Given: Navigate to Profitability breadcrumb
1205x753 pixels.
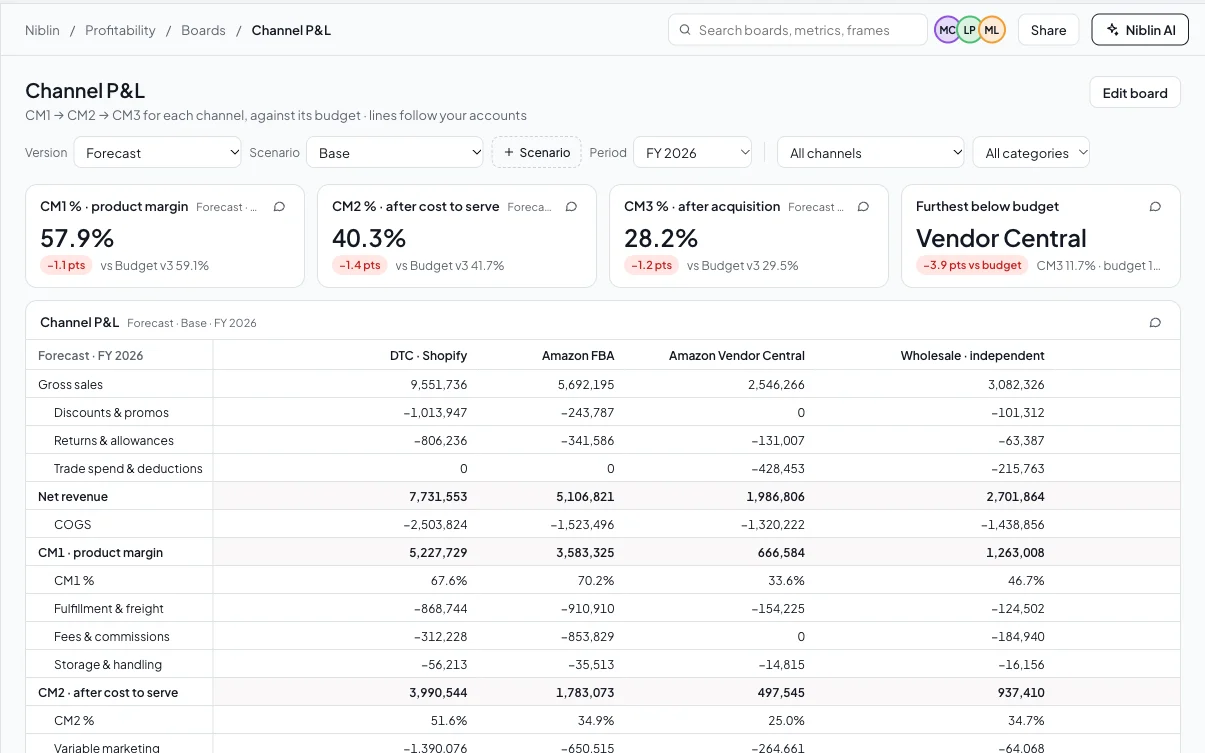Looking at the screenshot, I should [x=120, y=30].
